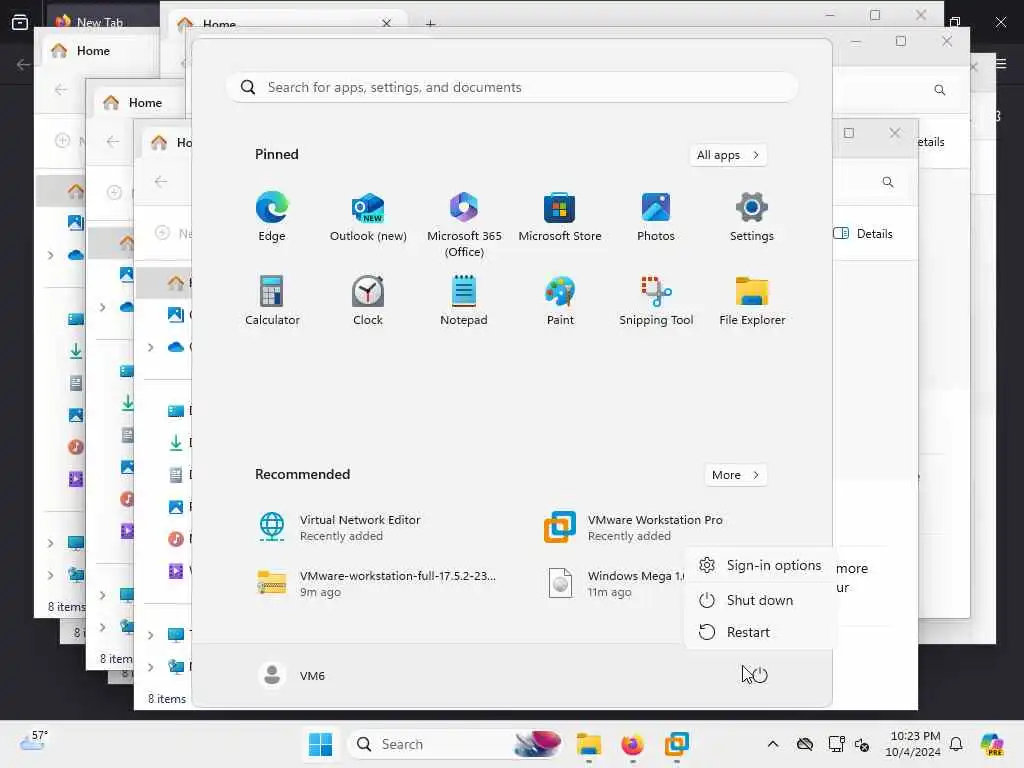Open Copilot preview icon on taskbar
This screenshot has height=768, width=1024.
coord(992,744)
